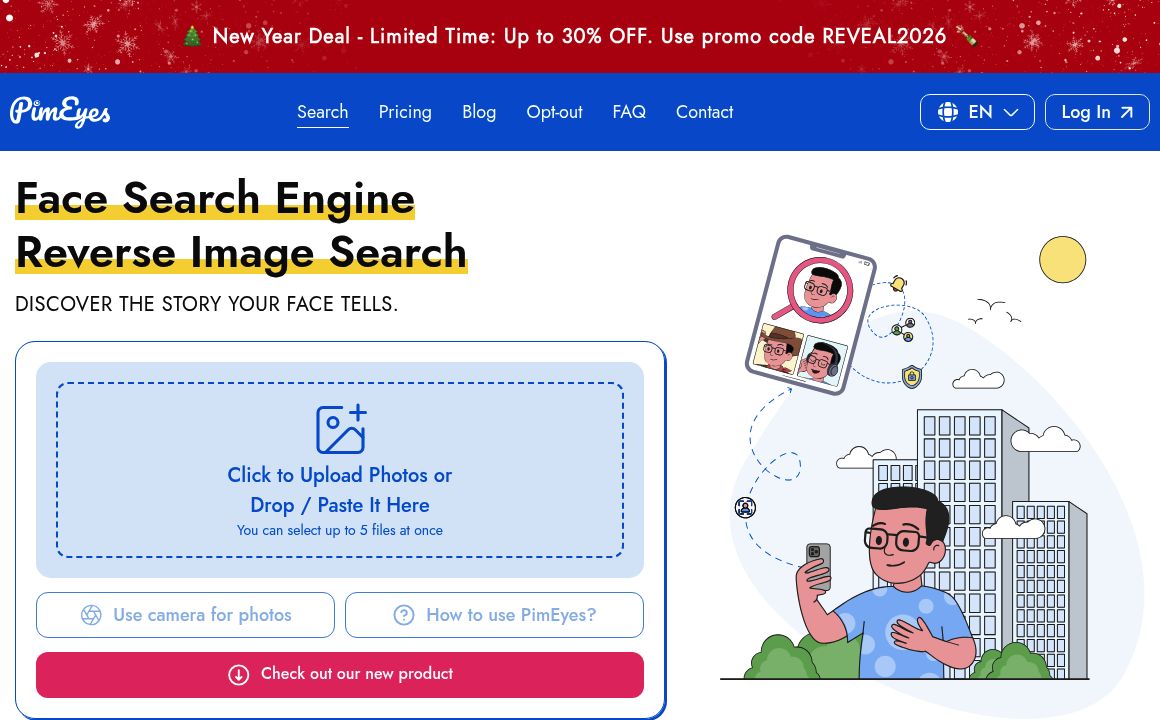Open the EN language selector
Viewport: 1160px width, 720px height.
click(977, 112)
